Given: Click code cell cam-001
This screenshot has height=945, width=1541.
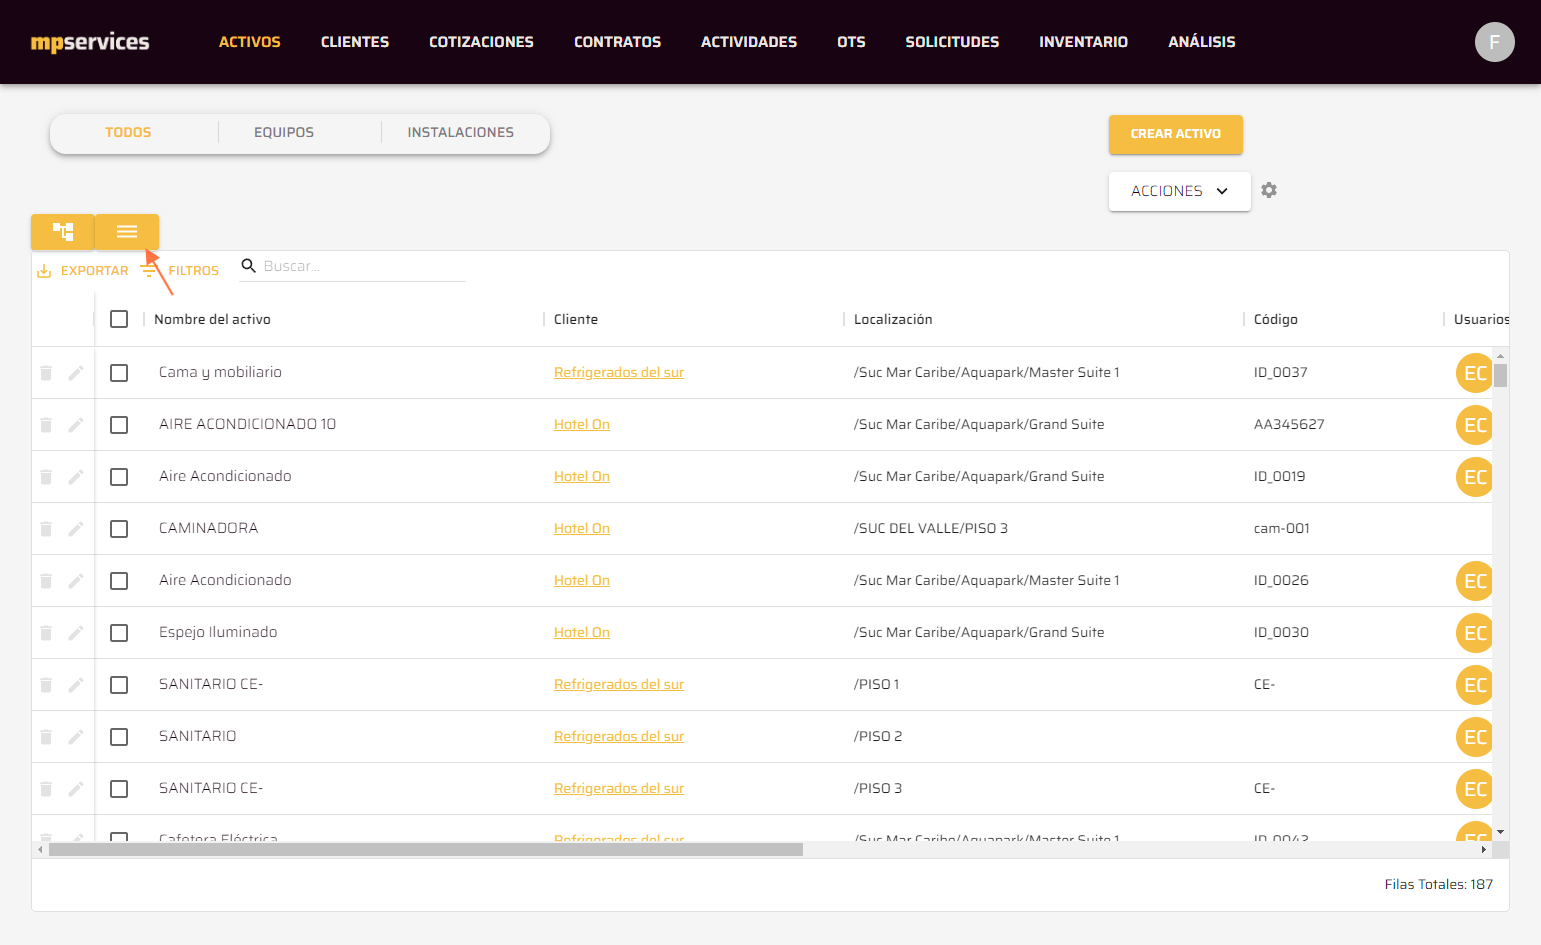Looking at the screenshot, I should [1282, 529].
